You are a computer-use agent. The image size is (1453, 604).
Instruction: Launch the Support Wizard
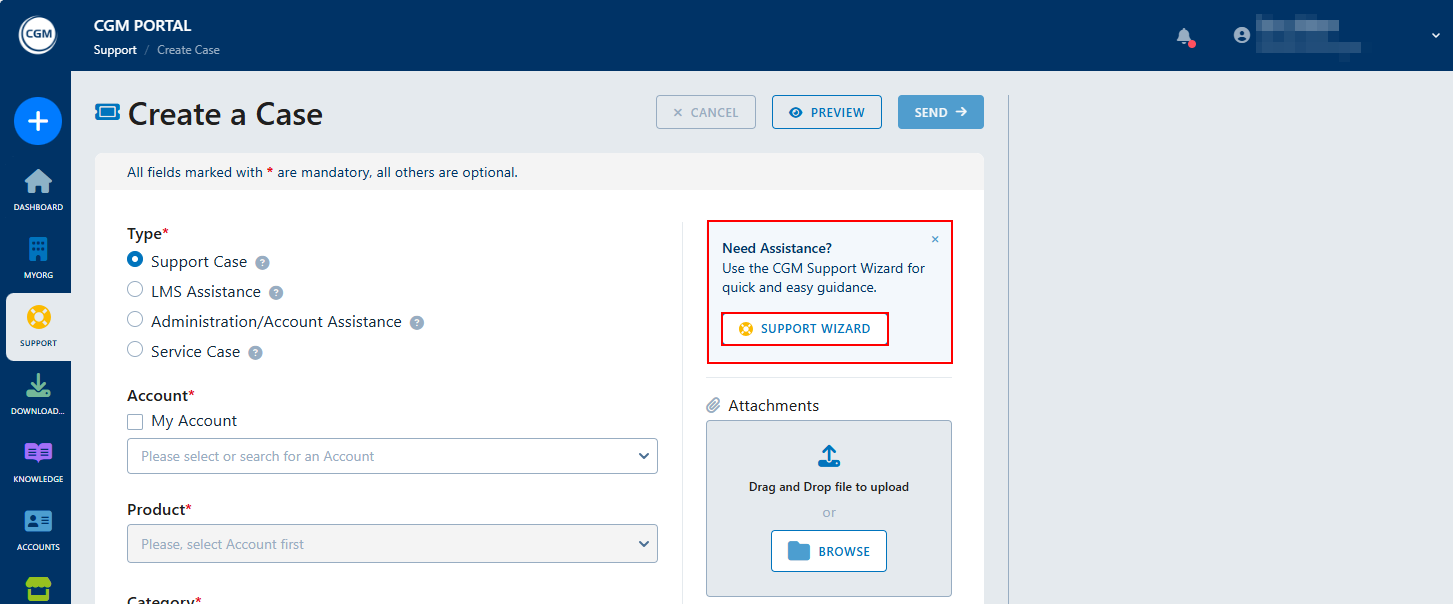[x=804, y=328]
